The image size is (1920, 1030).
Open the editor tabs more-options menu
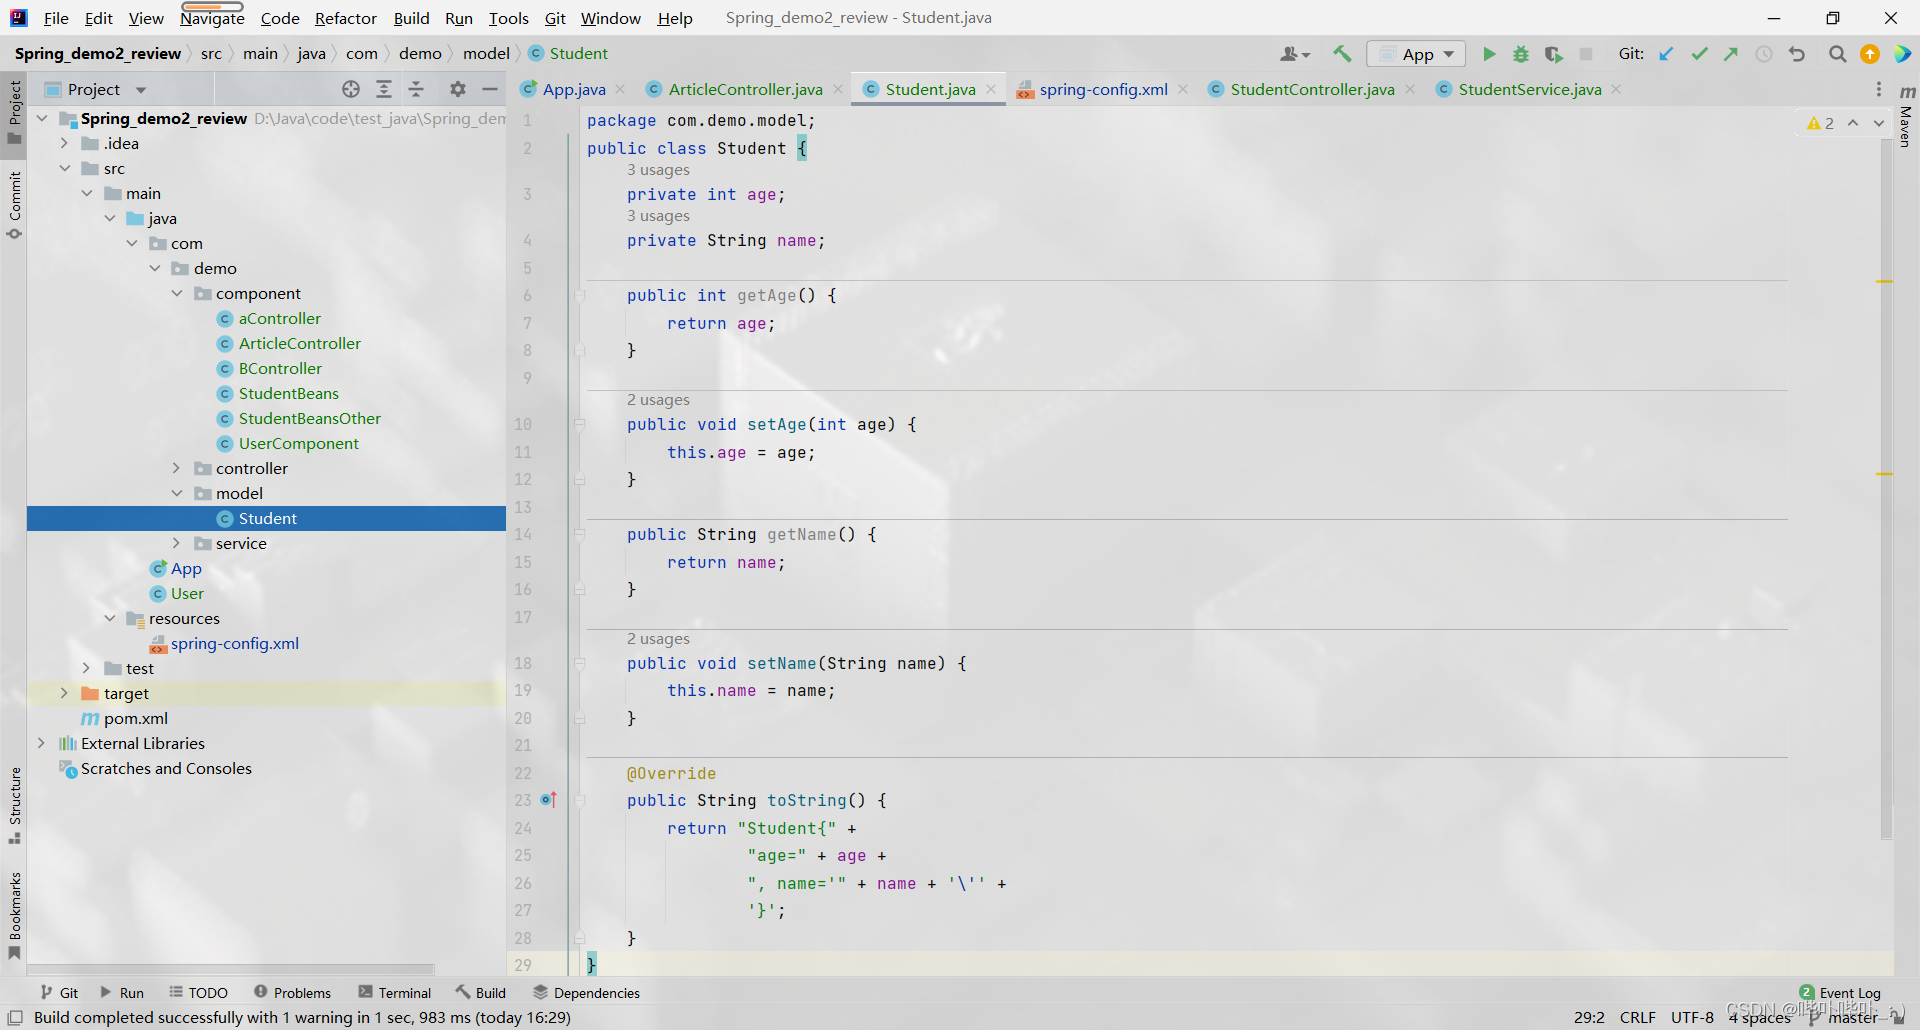[x=1879, y=89]
